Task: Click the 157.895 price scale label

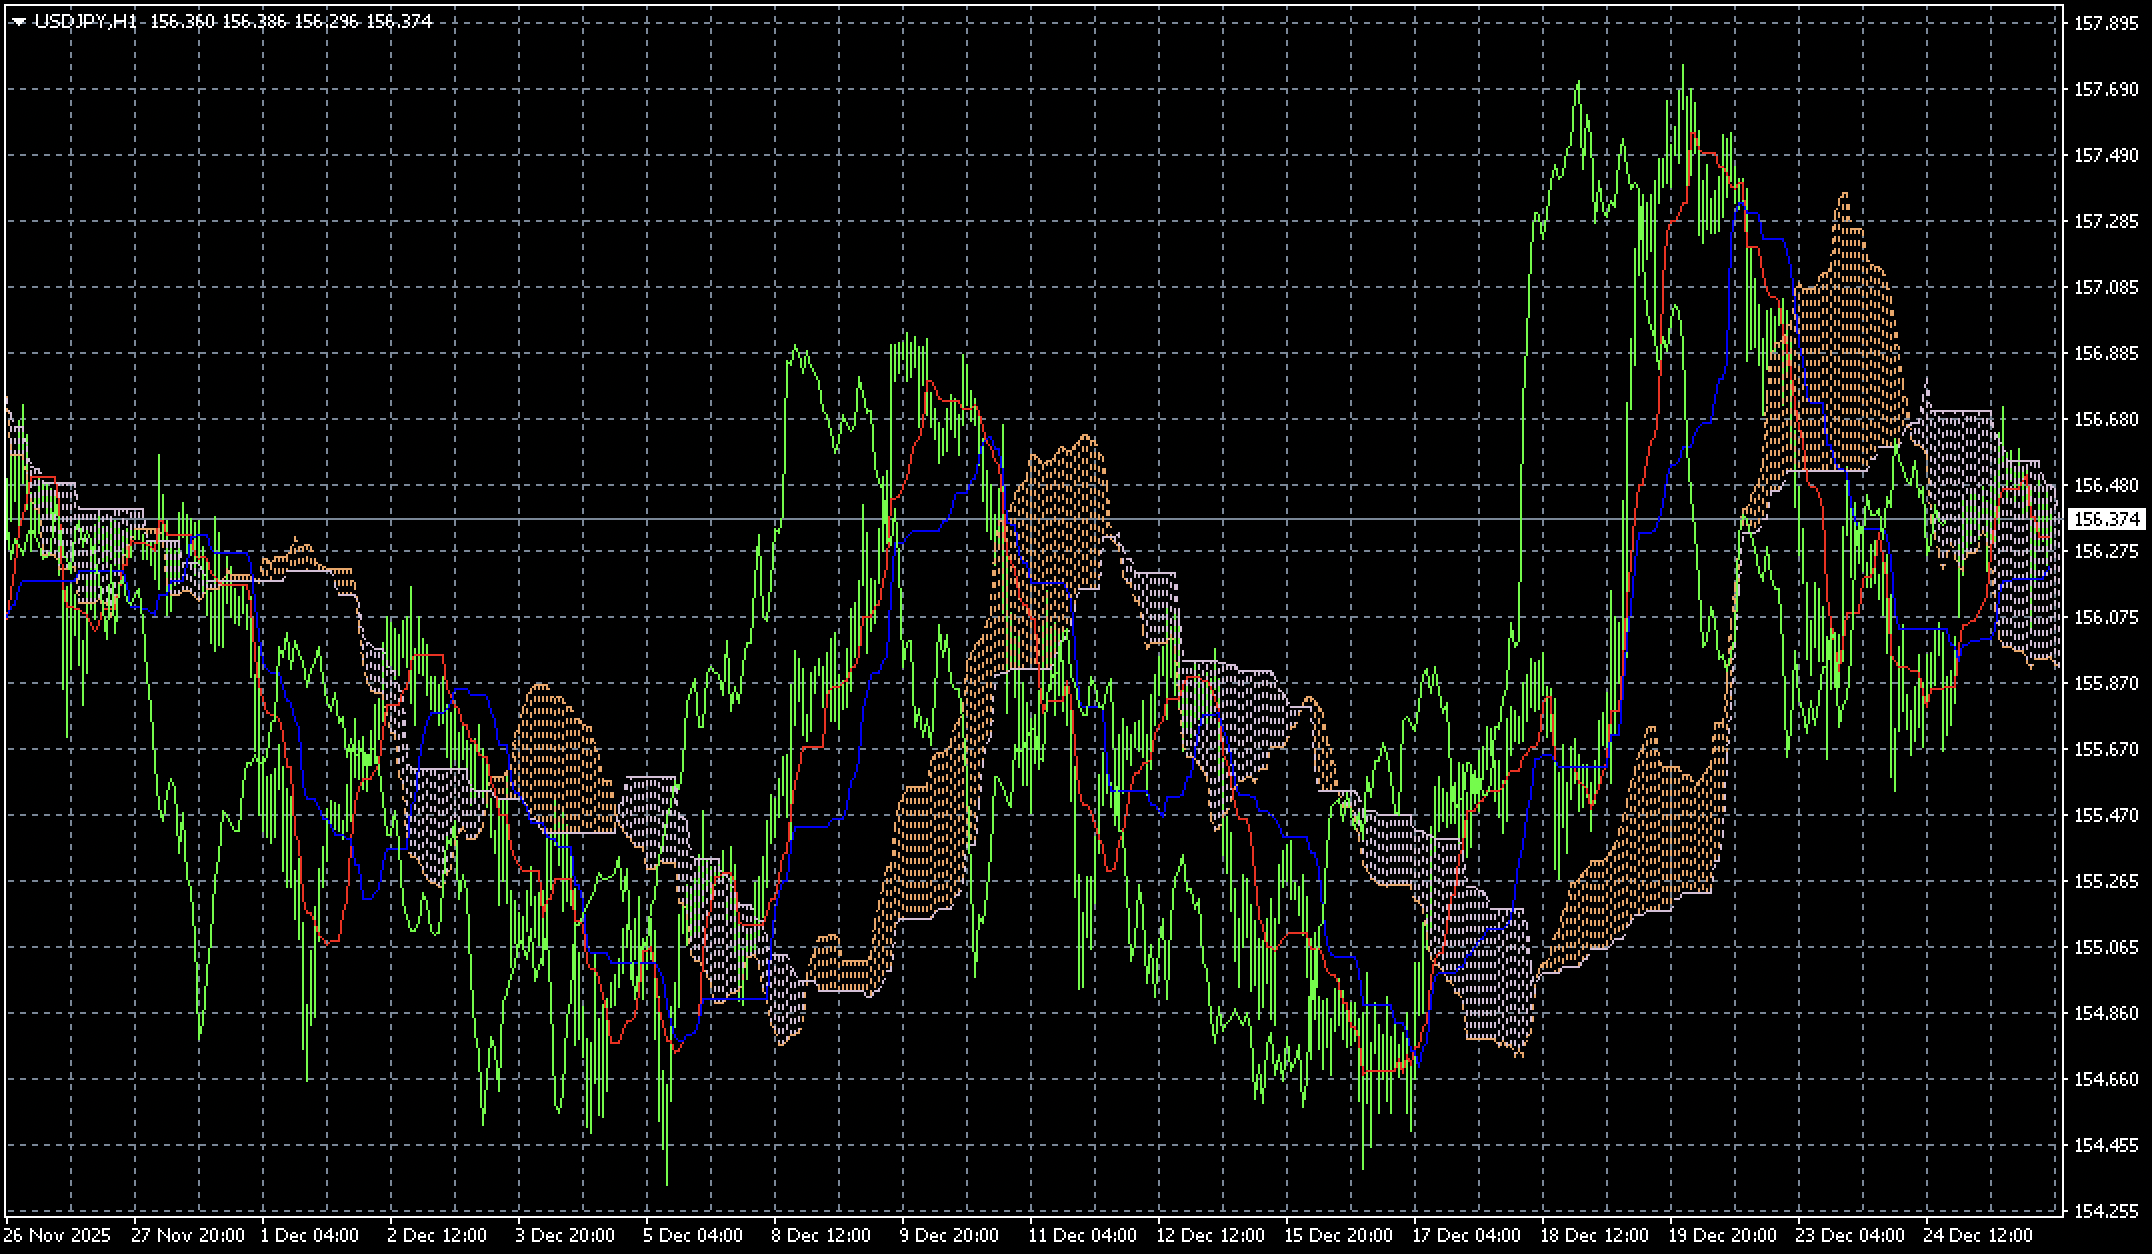Action: (2105, 23)
